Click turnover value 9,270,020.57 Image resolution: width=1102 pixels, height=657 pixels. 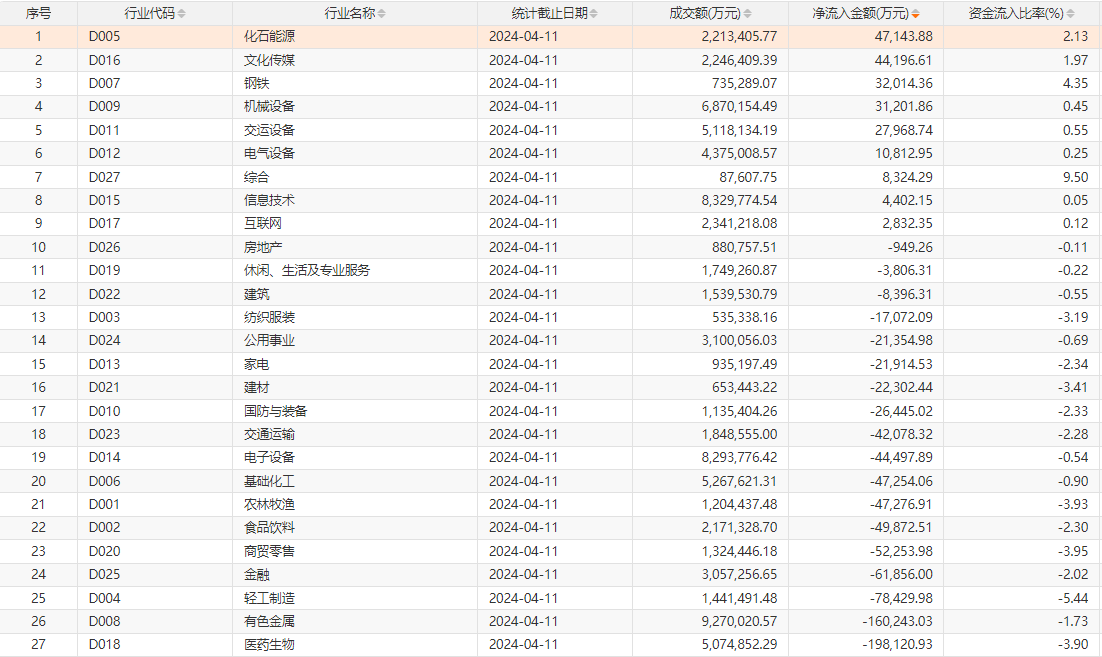(x=739, y=622)
